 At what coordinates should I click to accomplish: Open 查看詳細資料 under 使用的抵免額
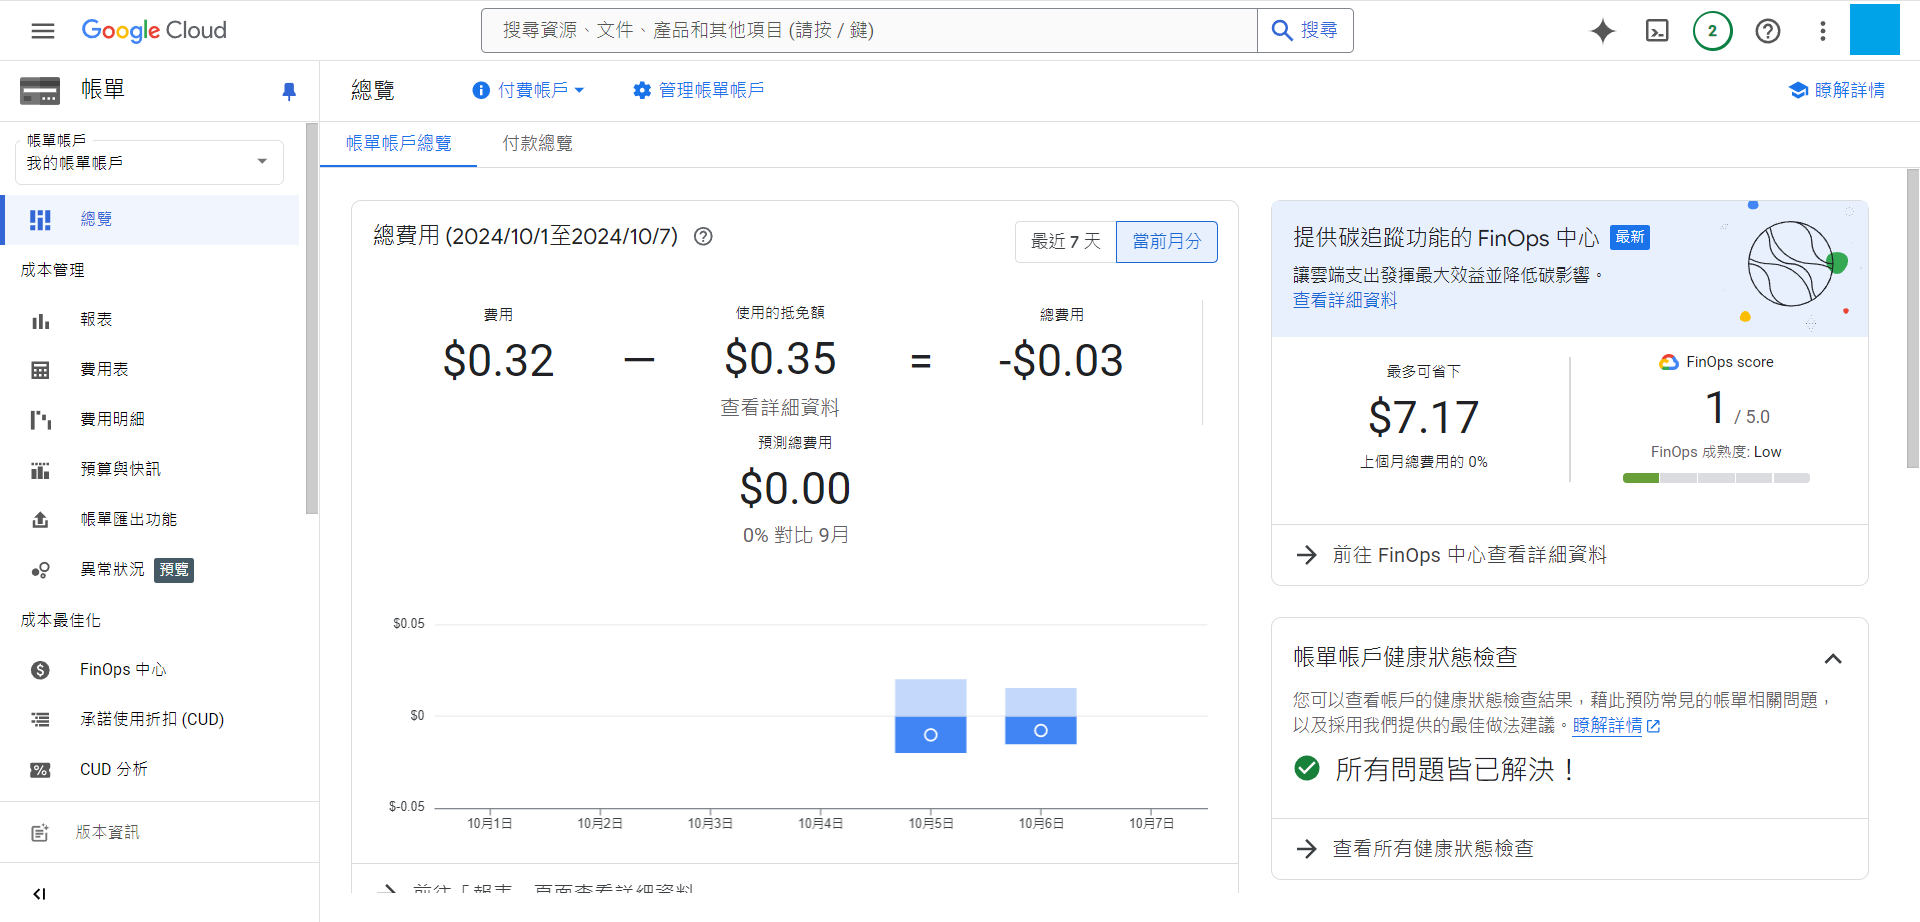[x=780, y=408]
